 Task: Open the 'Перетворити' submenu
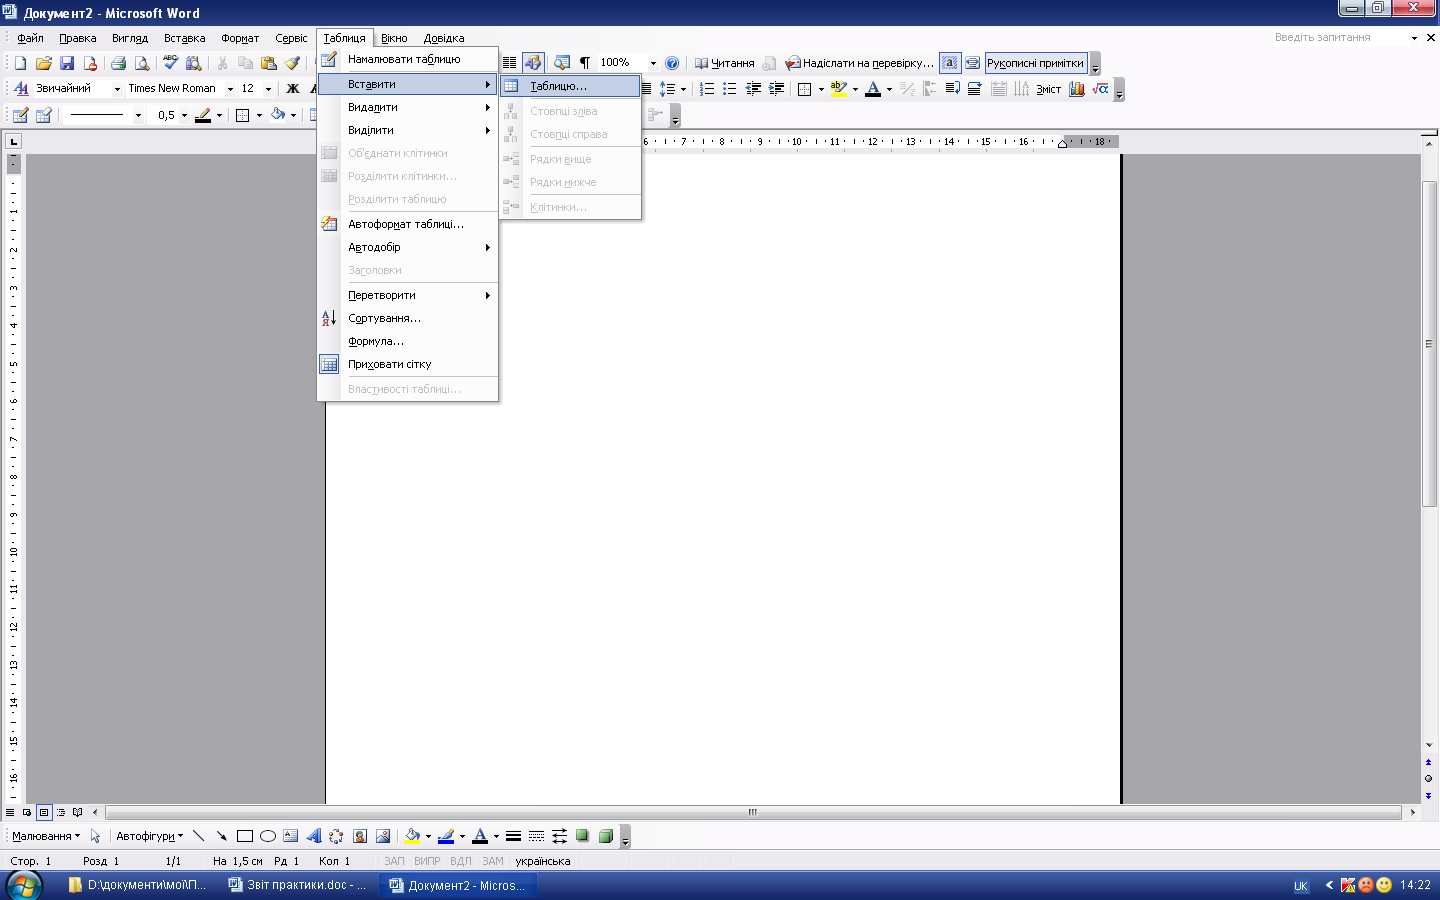pos(407,295)
